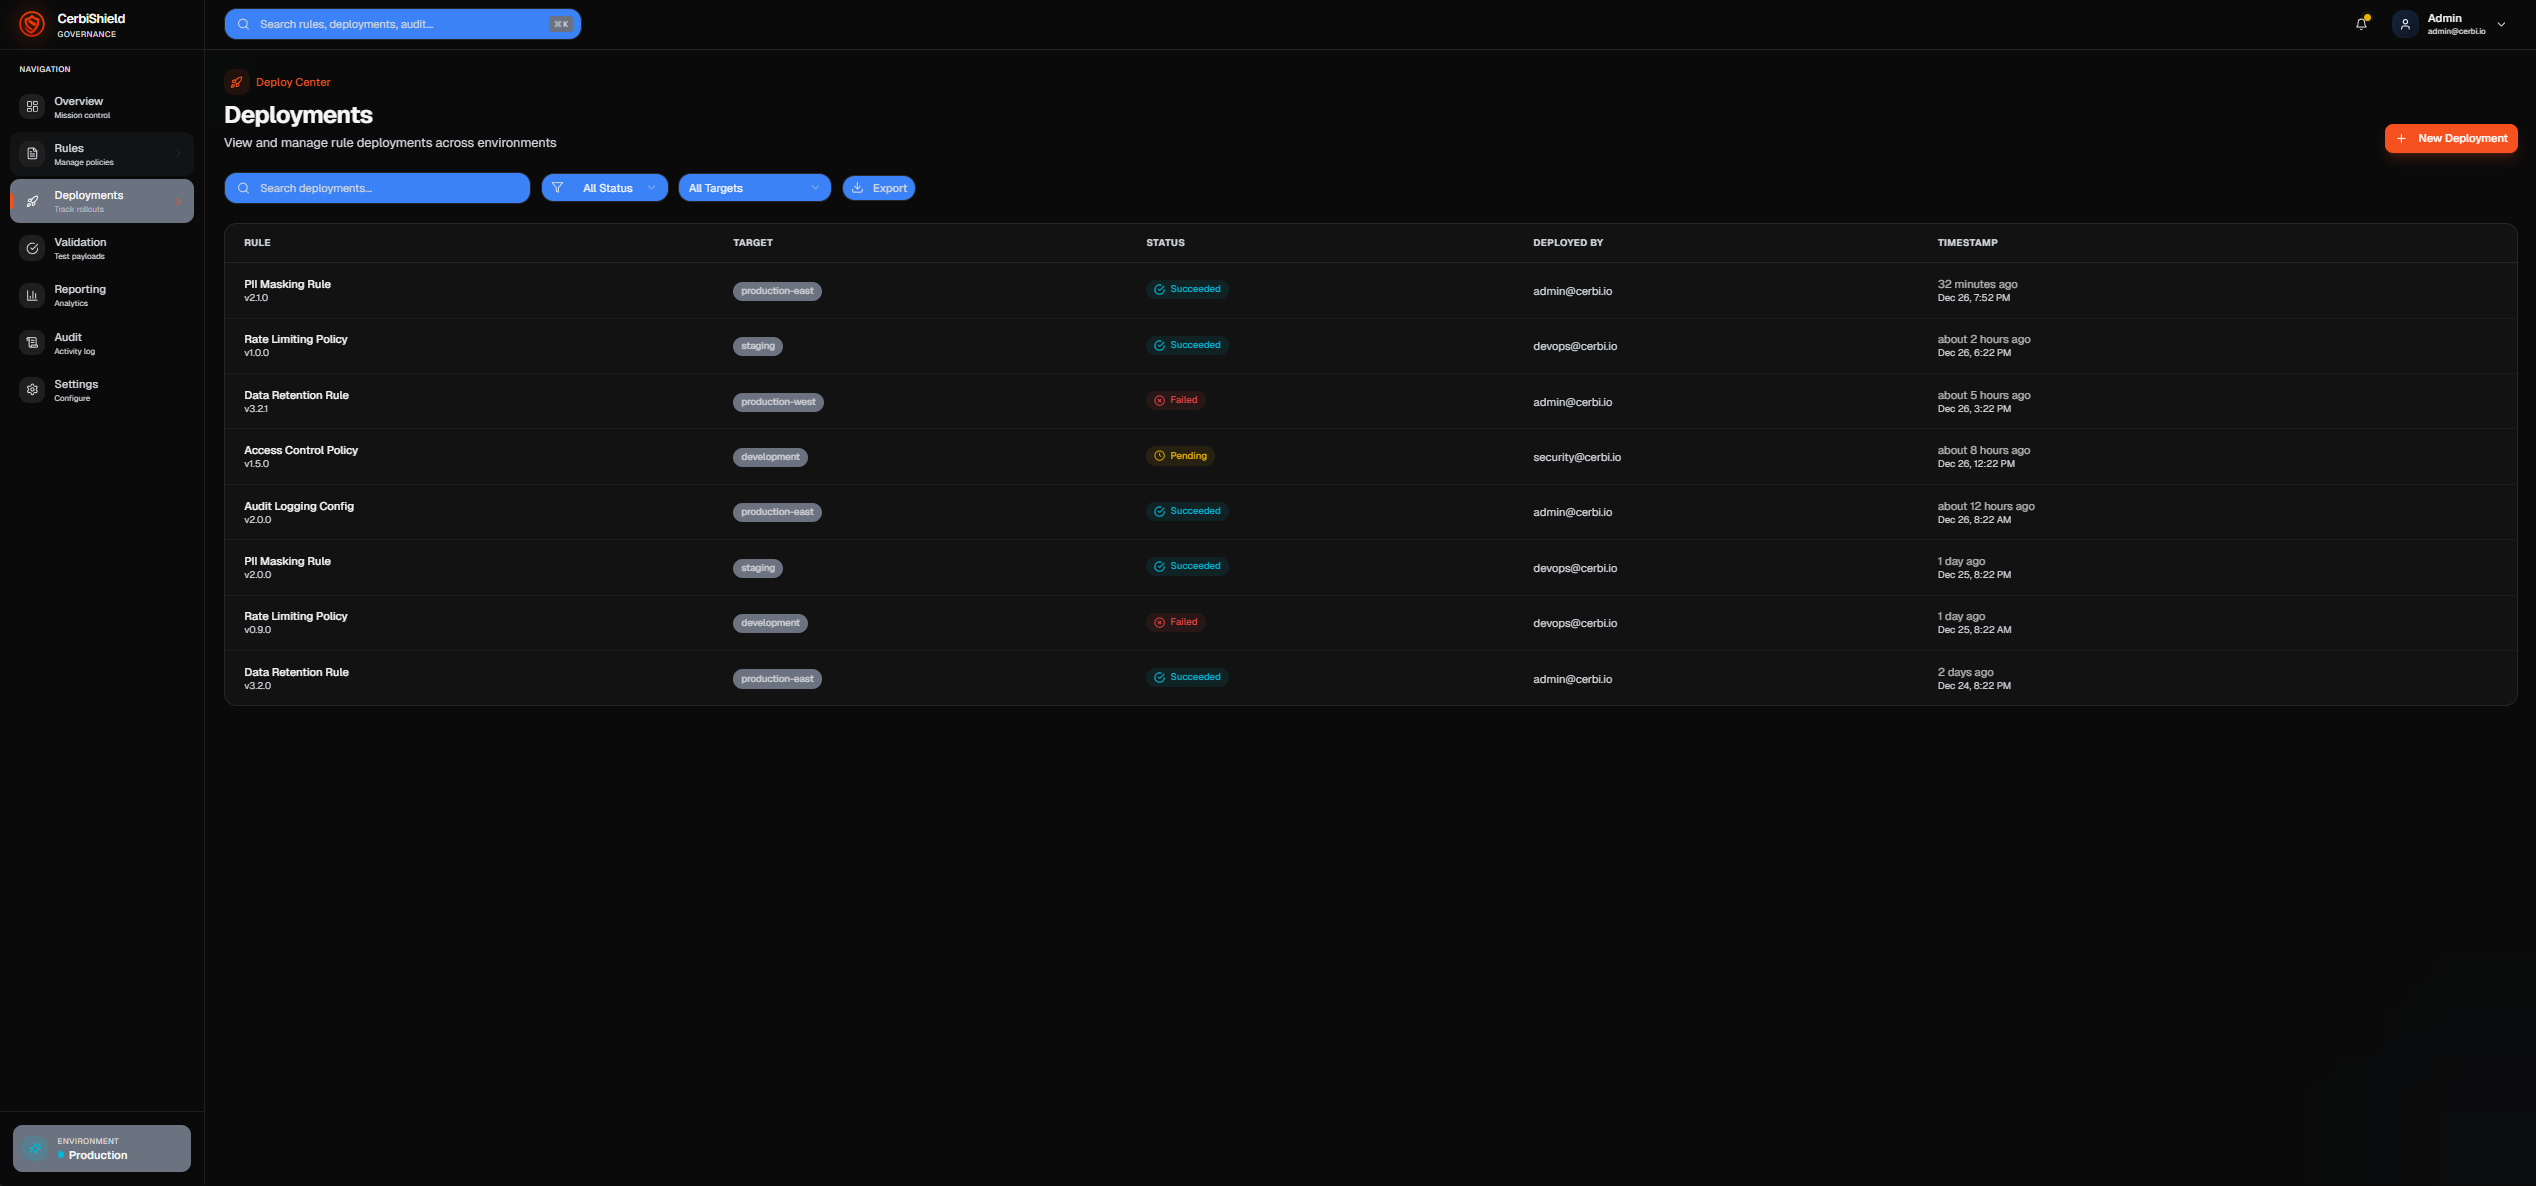Click the notification bell icon
The width and height of the screenshot is (2536, 1186).
pos(2360,23)
